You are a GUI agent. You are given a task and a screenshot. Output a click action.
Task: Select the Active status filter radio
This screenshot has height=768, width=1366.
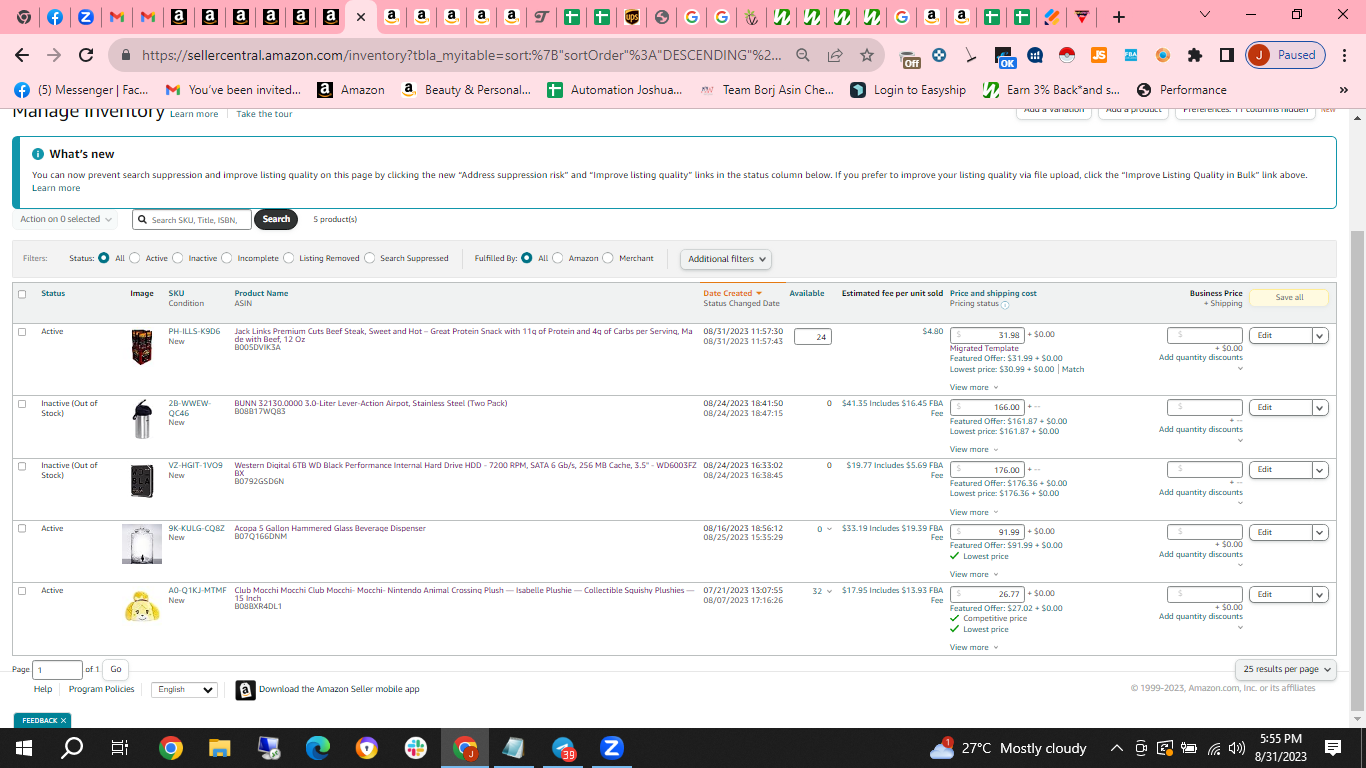(x=135, y=258)
